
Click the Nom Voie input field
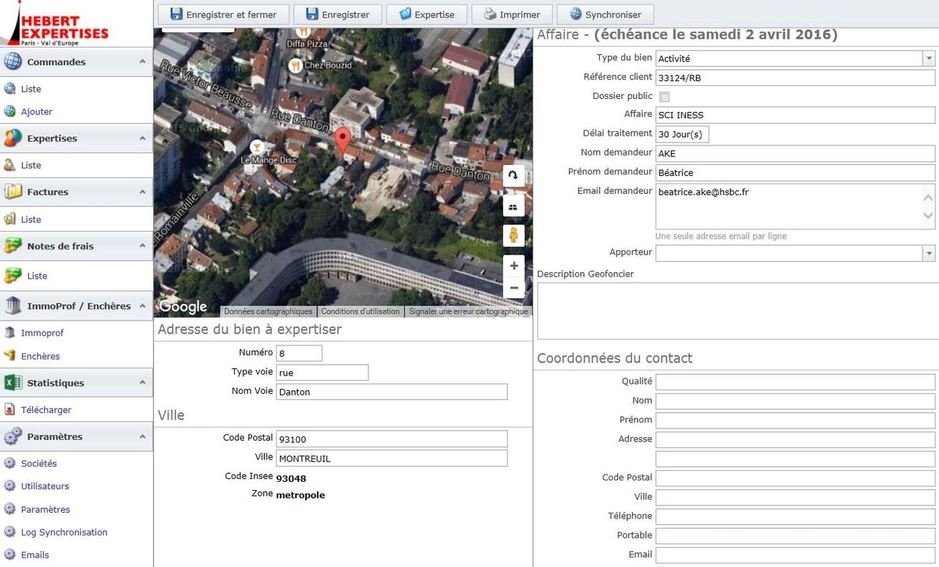click(392, 392)
